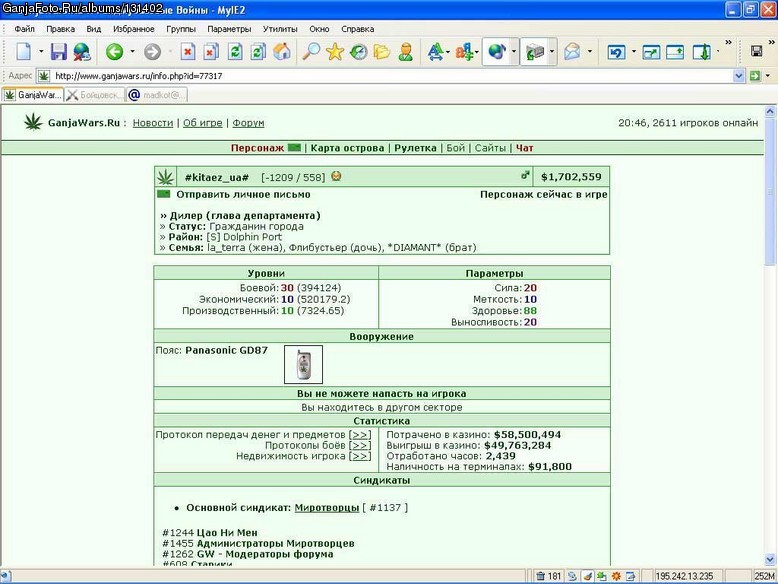The image size is (778, 584).
Task: Expand the address bar history dropdown
Action: tap(738, 76)
